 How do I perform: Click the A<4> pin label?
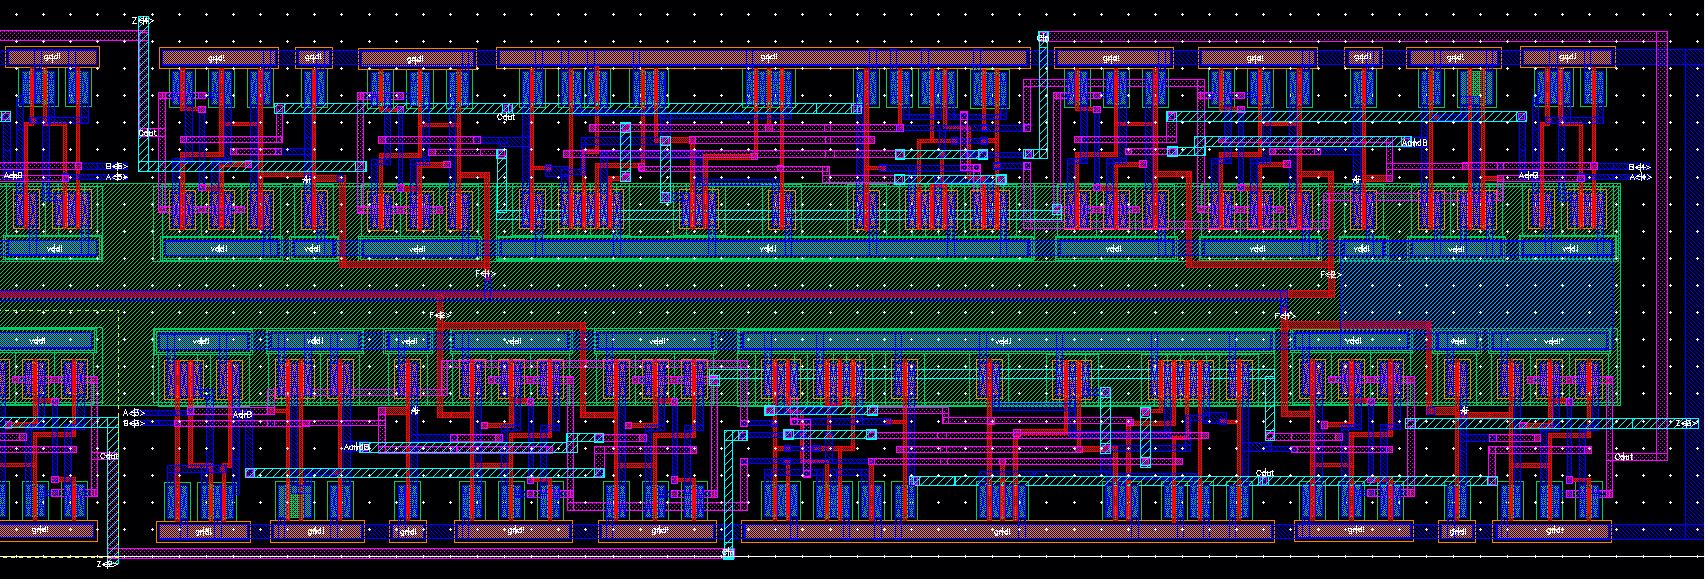tap(1641, 177)
